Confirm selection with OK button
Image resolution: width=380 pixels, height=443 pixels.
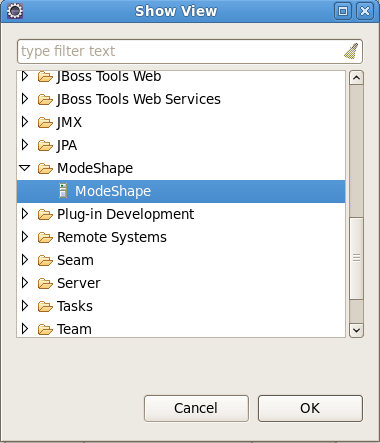310,408
